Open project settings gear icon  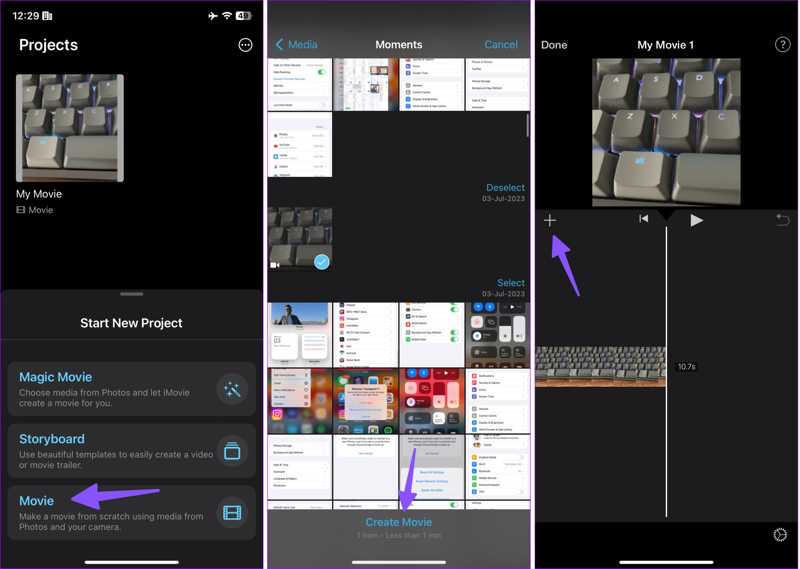click(780, 535)
